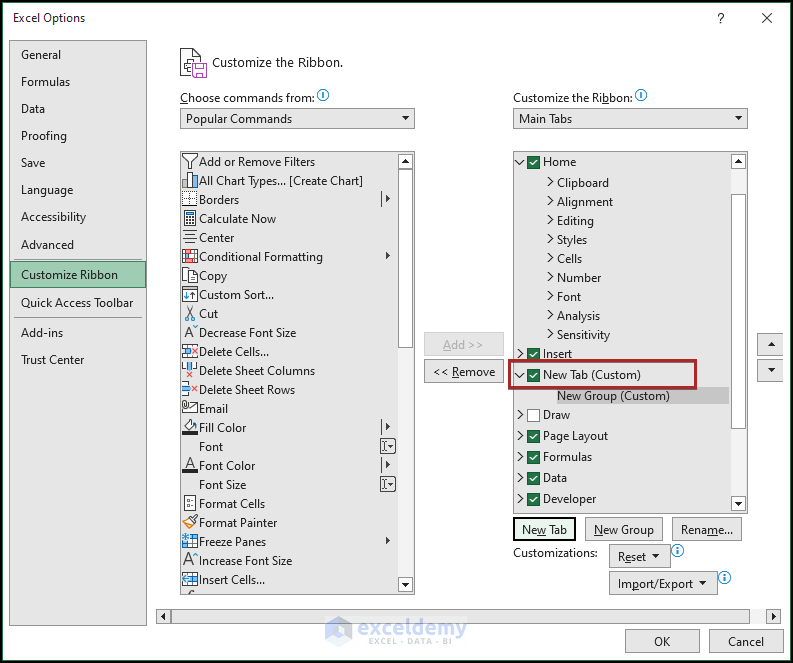Screen dimensions: 793x663
Task: Expand the Styles group
Action: point(550,239)
